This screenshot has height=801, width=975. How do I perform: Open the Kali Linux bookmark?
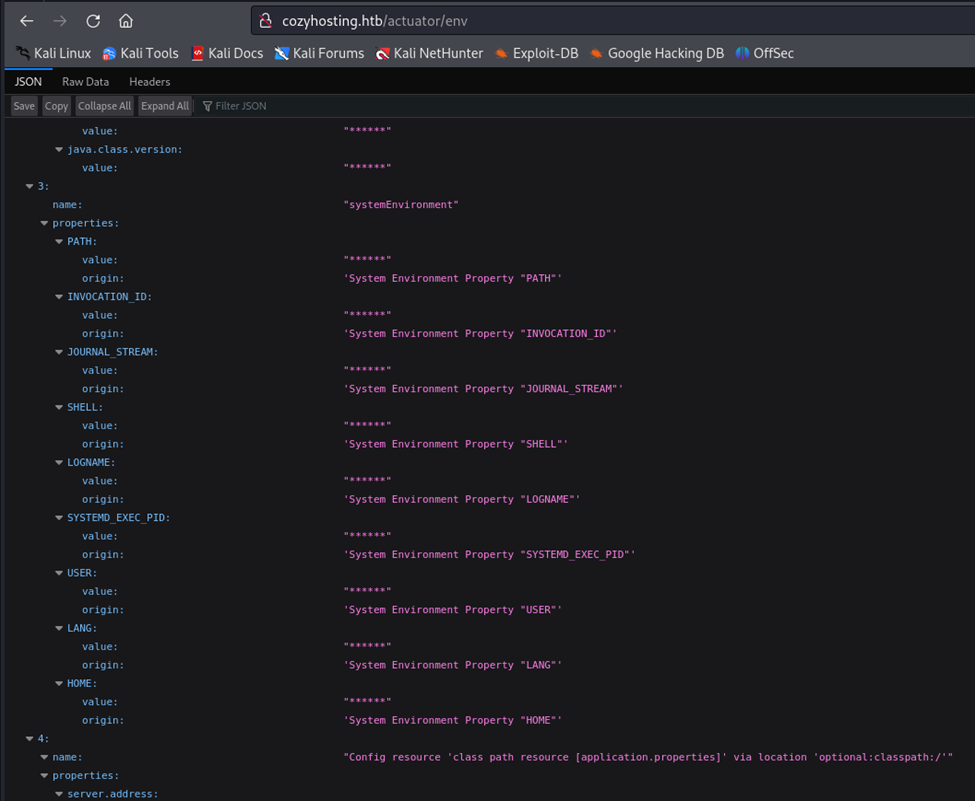[53, 53]
